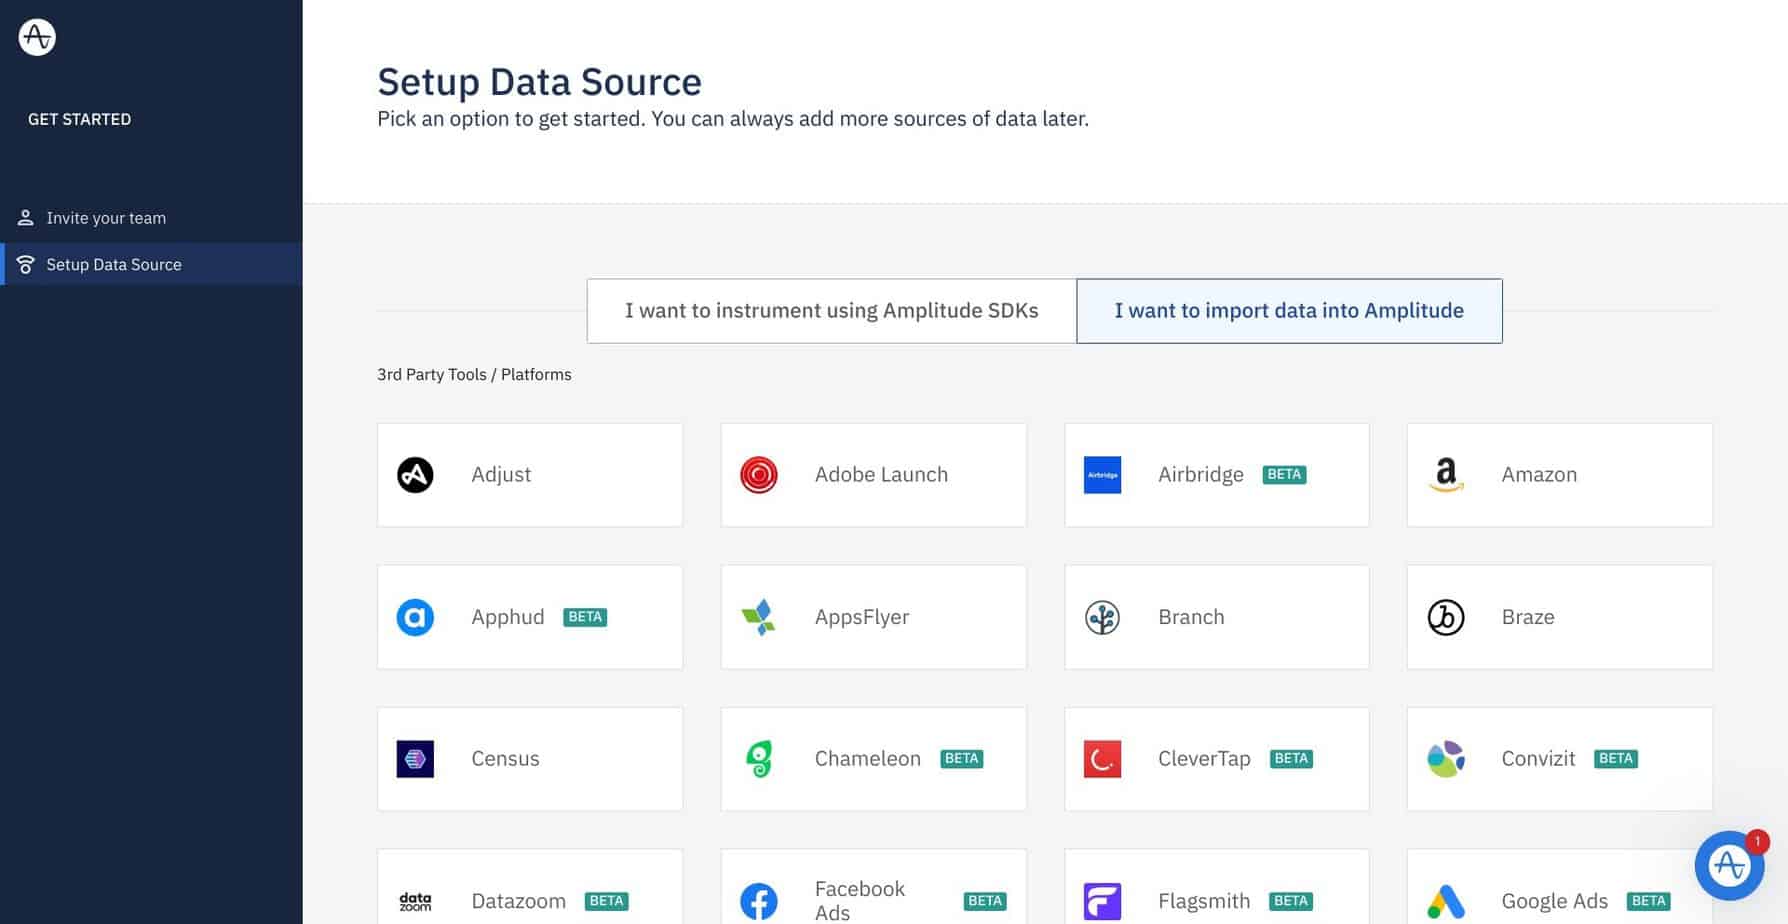Open Setup Data Source in sidebar
Screen dimensions: 1788x924
click(151, 264)
